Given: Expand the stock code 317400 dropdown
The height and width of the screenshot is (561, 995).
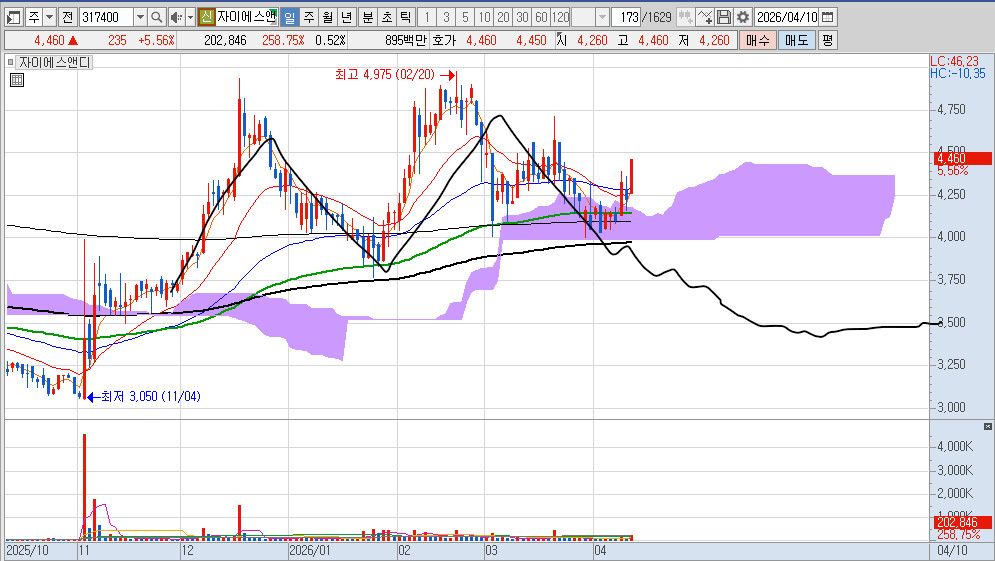Looking at the screenshot, I should click(x=139, y=17).
